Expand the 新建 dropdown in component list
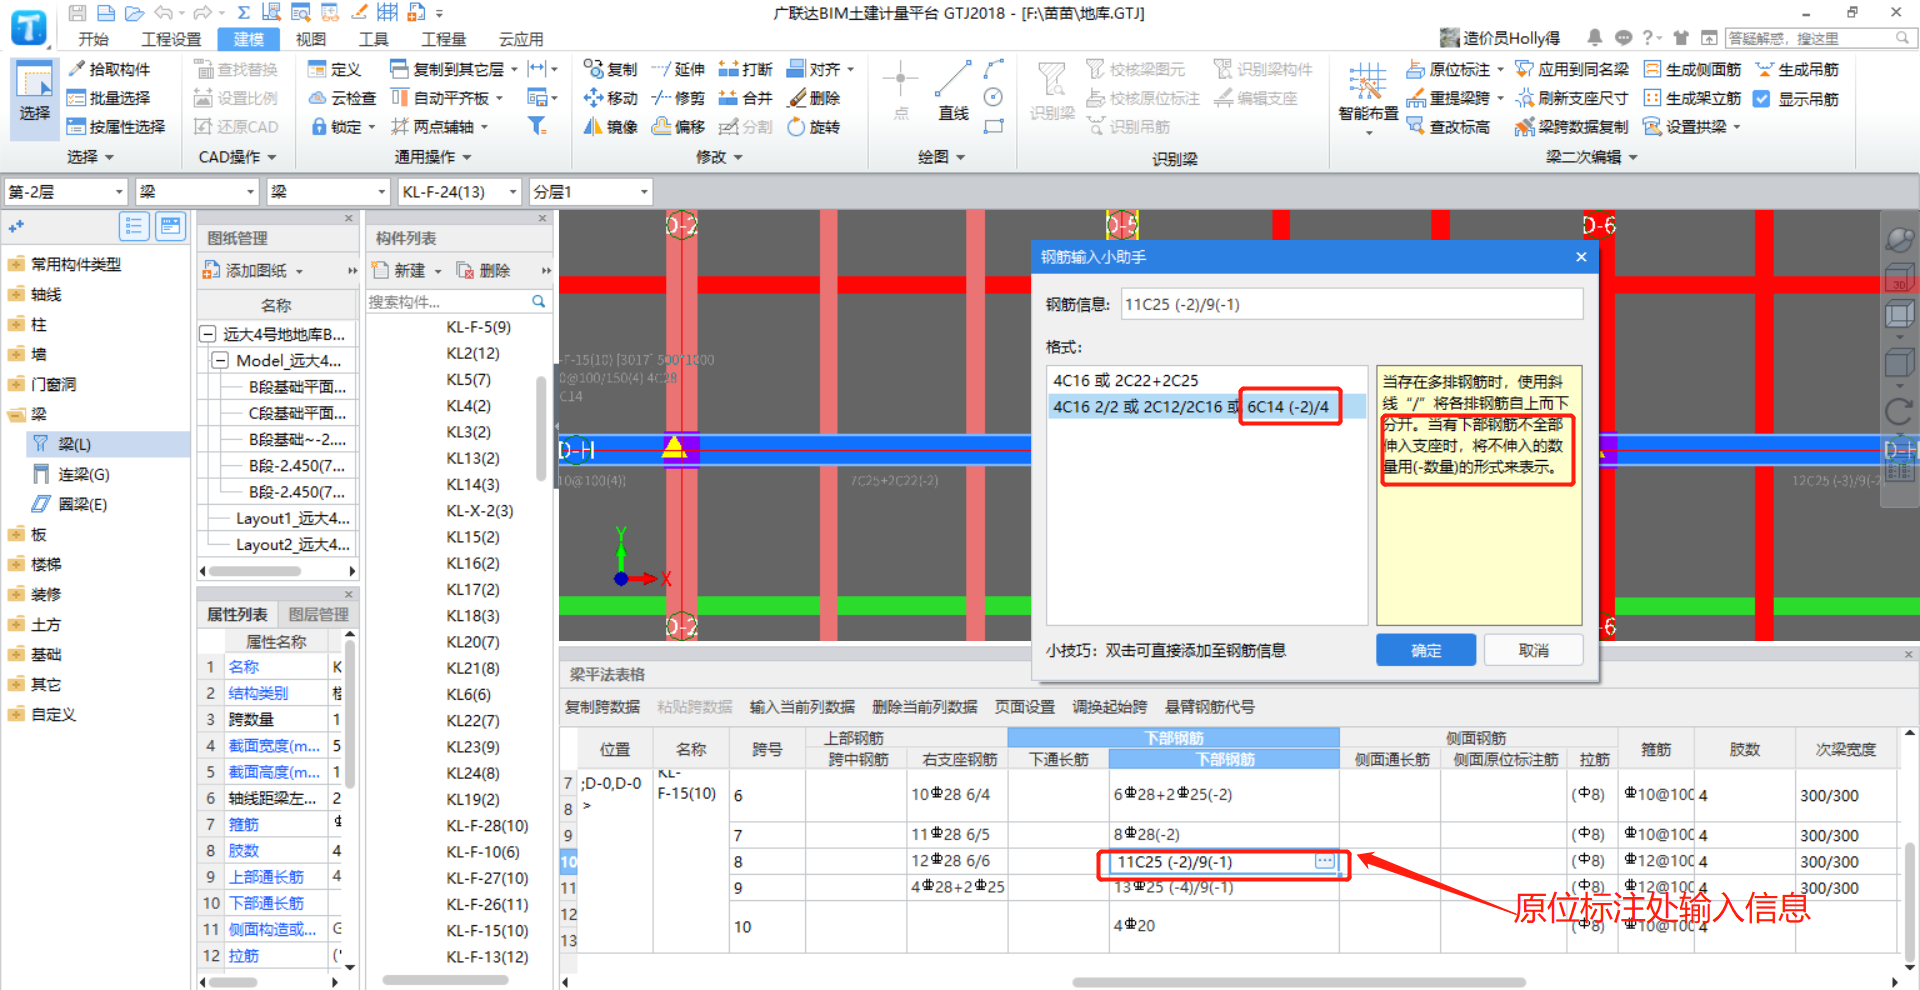 point(437,271)
